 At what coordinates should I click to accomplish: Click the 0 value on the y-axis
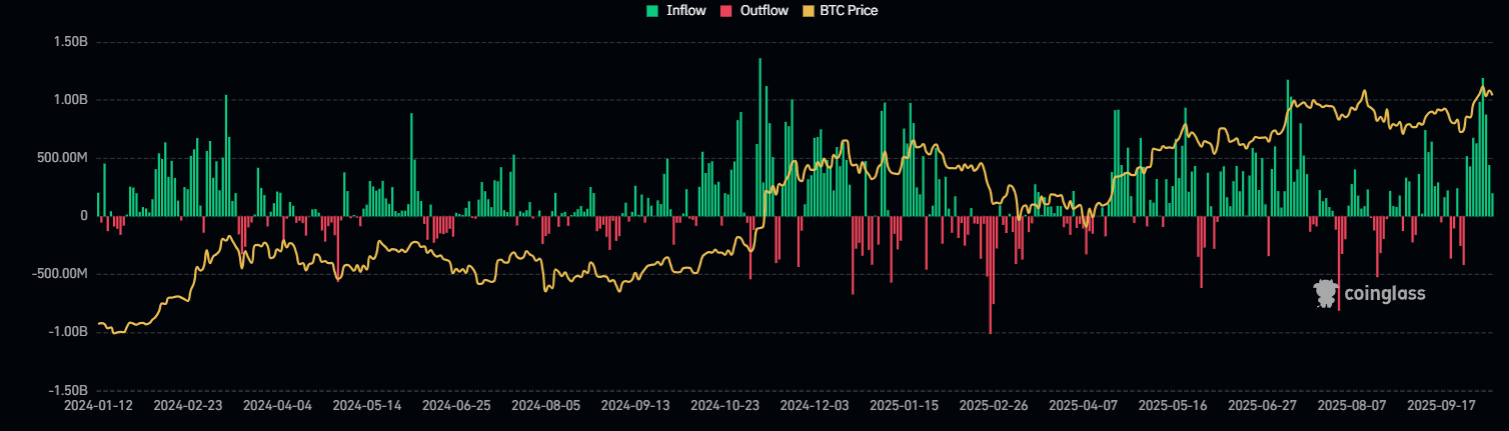84,216
